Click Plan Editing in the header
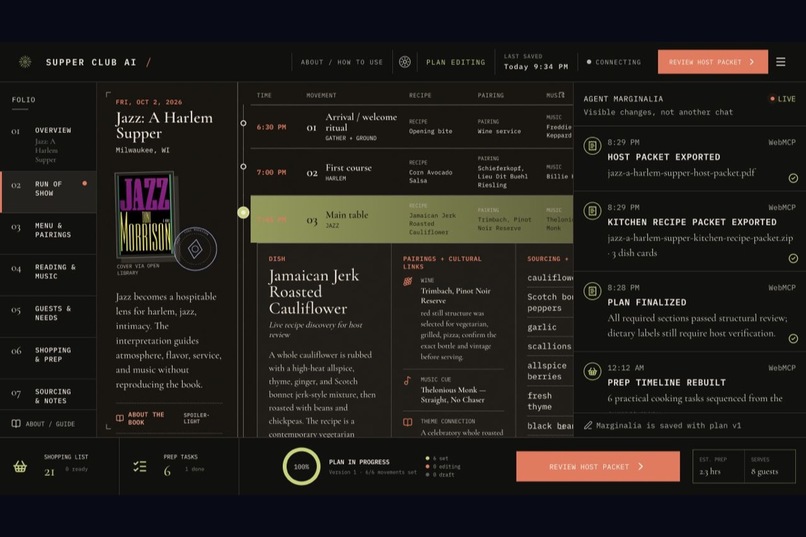Viewport: 806px width, 537px height. [x=455, y=62]
